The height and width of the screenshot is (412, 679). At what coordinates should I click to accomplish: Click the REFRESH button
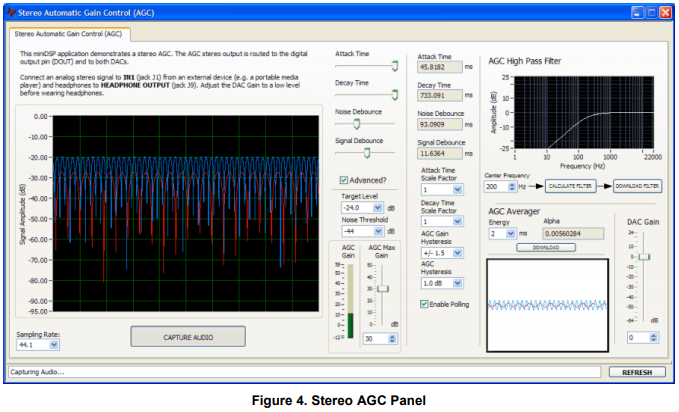pos(637,372)
